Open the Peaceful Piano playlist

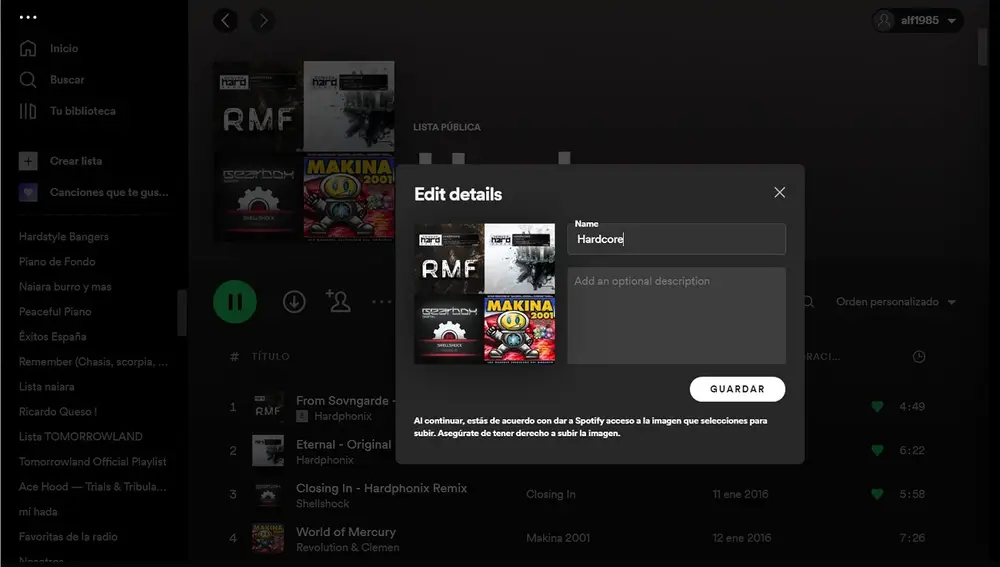55,311
